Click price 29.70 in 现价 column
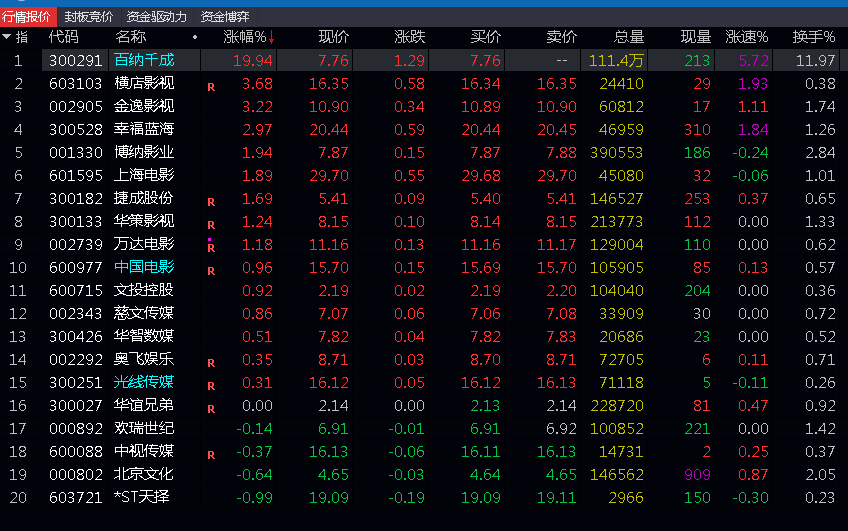 329,176
